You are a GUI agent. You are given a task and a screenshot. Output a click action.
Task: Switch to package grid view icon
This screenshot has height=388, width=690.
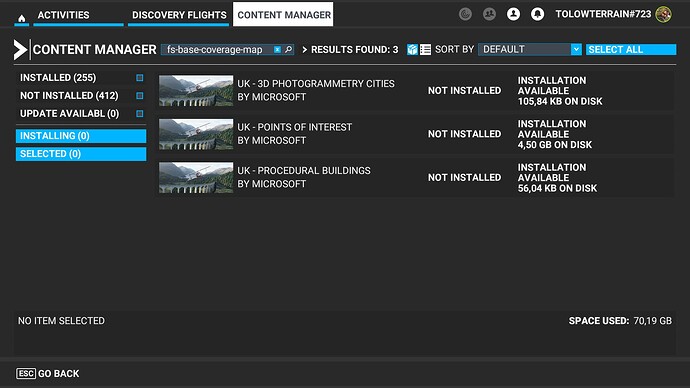tap(412, 49)
